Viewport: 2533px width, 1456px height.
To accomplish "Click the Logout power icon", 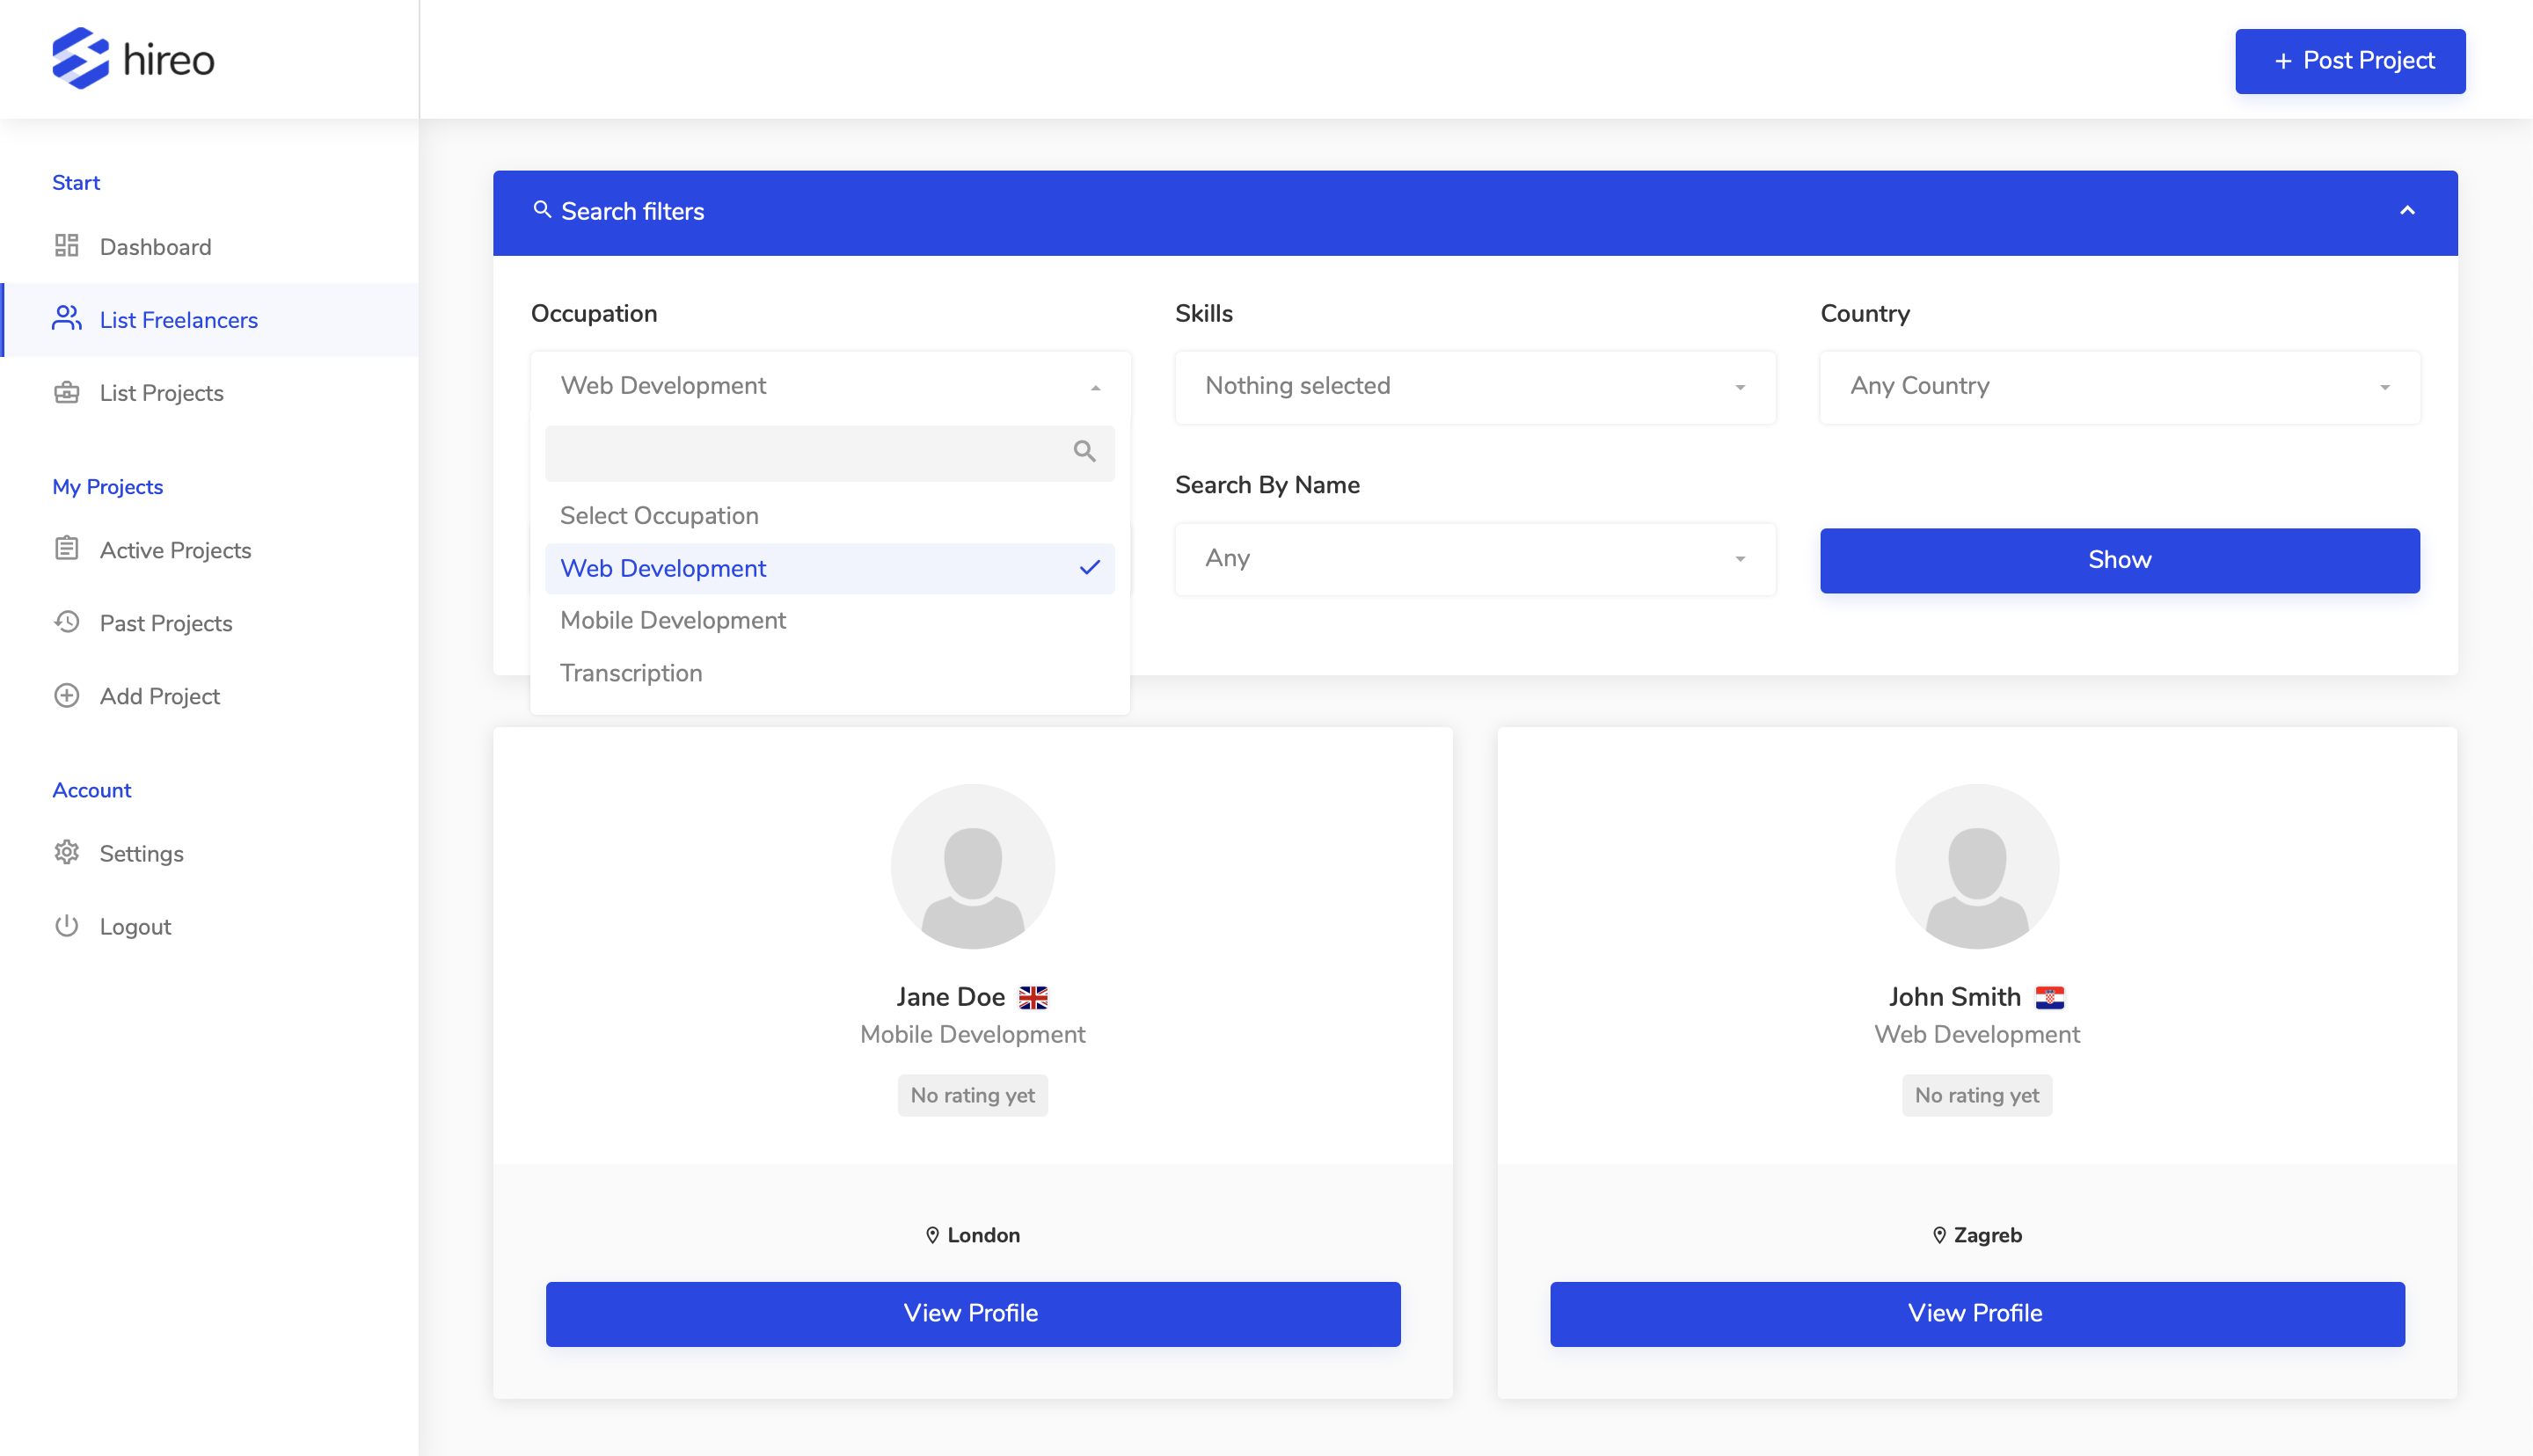I will pyautogui.click(x=67, y=926).
